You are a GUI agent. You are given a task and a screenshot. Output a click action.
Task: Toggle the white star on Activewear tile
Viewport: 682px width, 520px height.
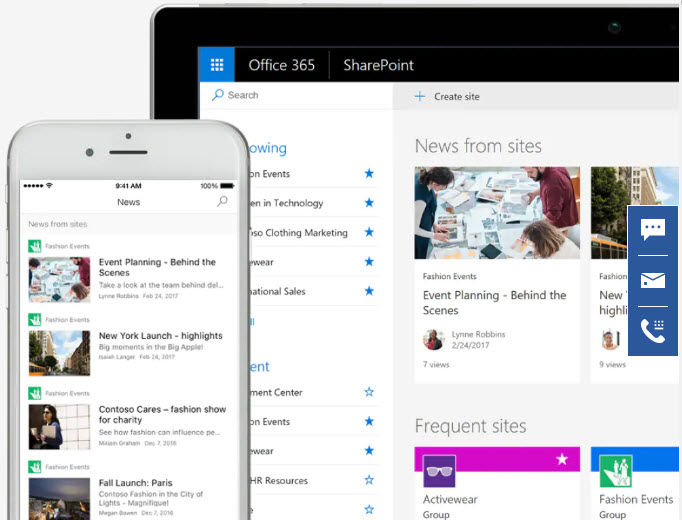coord(562,460)
